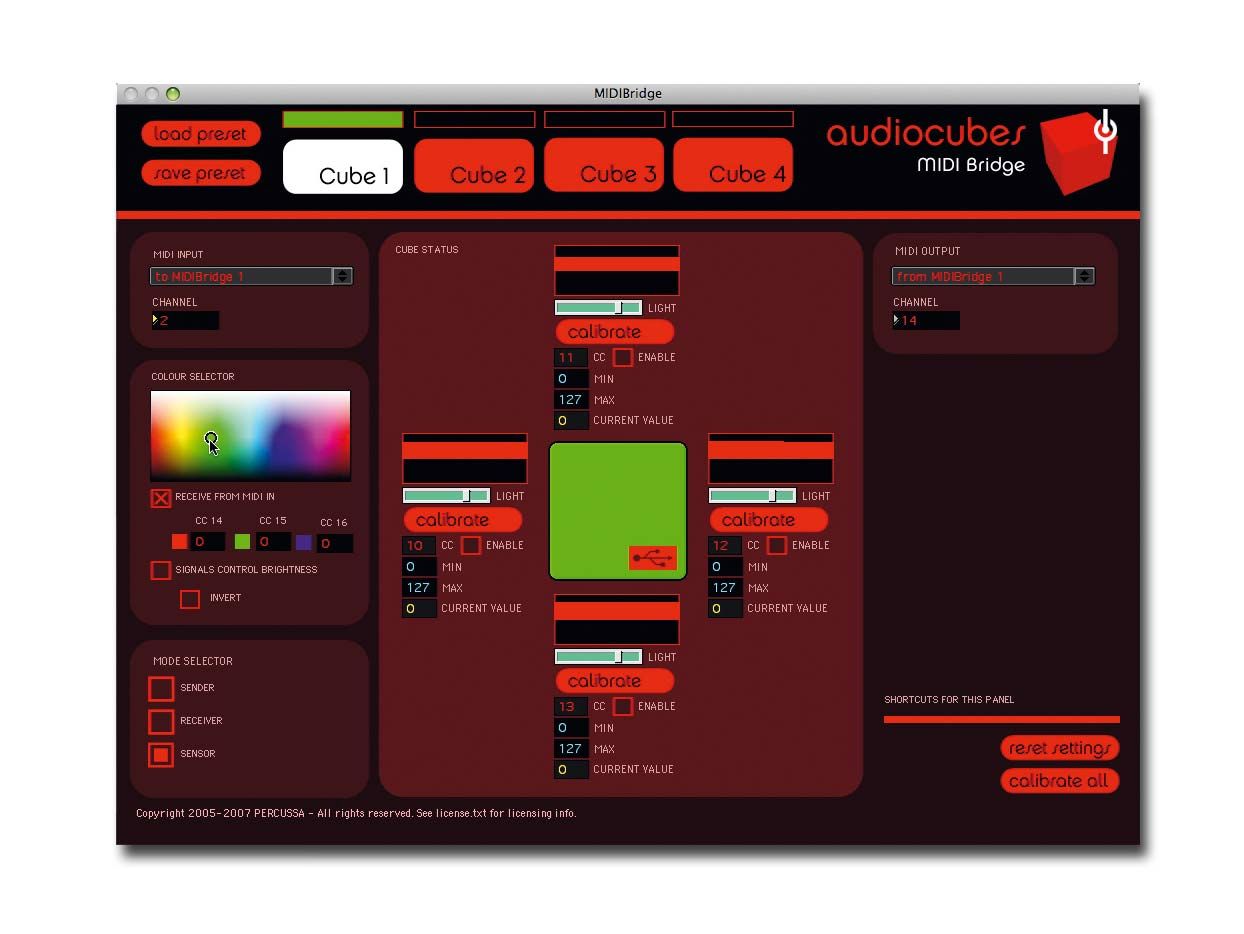This screenshot has height=934, width=1244.
Task: Adjust the bottom sensor Light slider
Action: click(598, 657)
